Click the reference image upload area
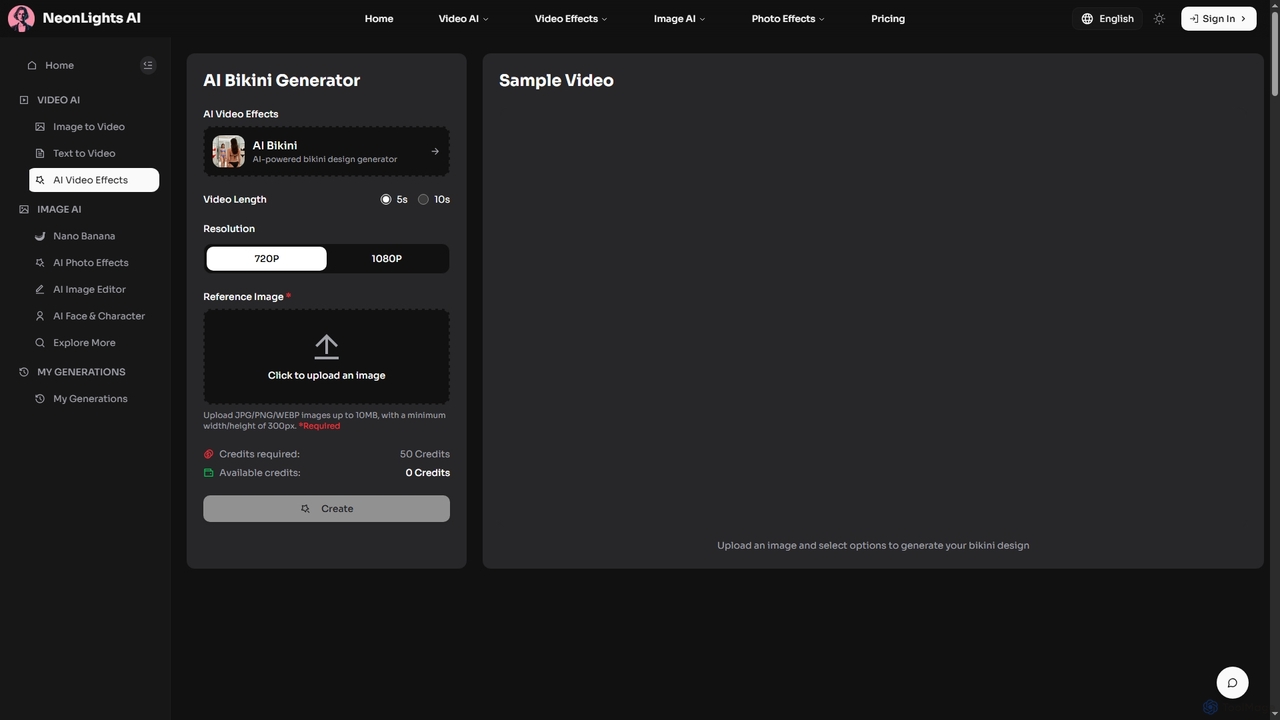The image size is (1280, 720). pos(326,357)
